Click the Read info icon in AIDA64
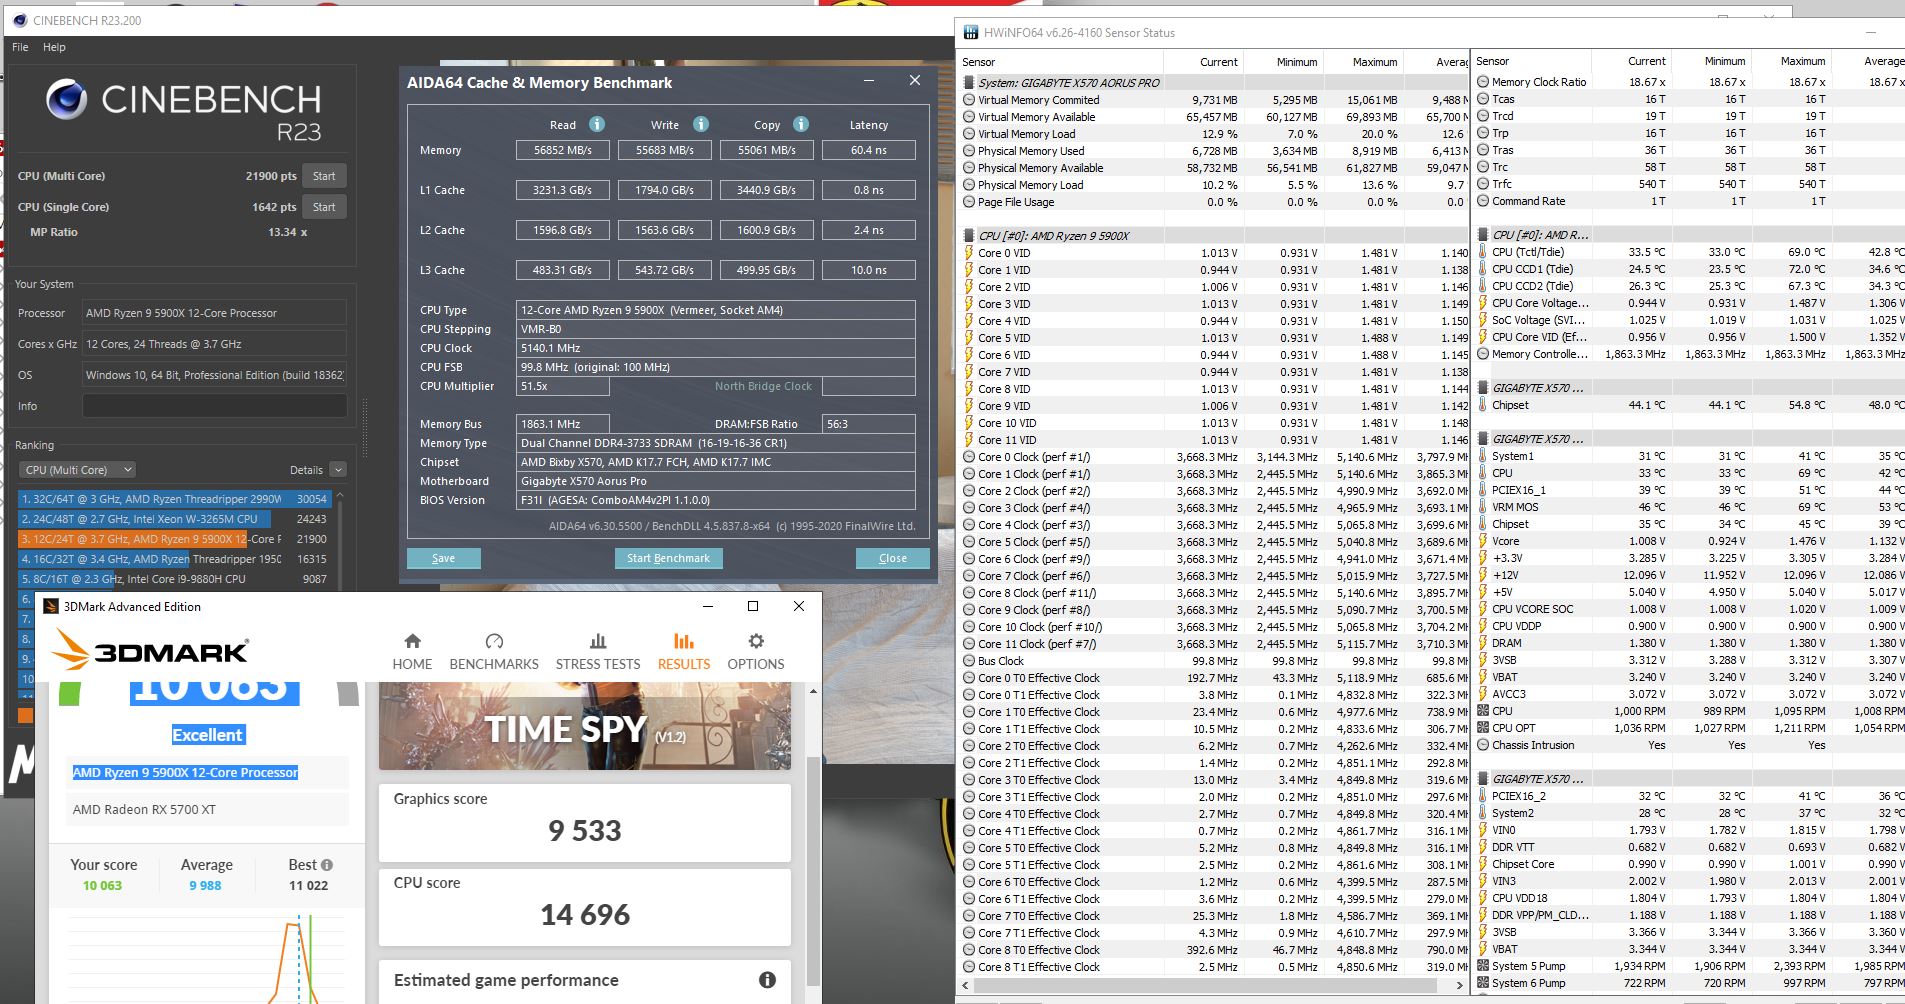This screenshot has width=1905, height=1004. (597, 124)
